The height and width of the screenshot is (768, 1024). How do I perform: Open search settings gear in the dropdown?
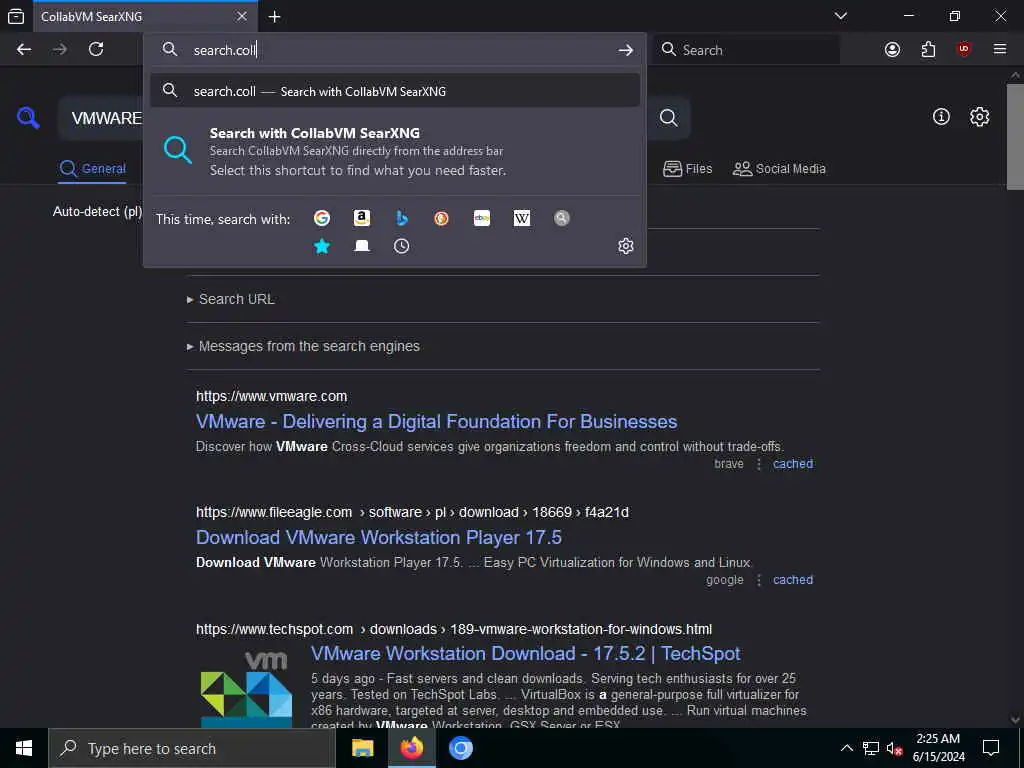[626, 246]
